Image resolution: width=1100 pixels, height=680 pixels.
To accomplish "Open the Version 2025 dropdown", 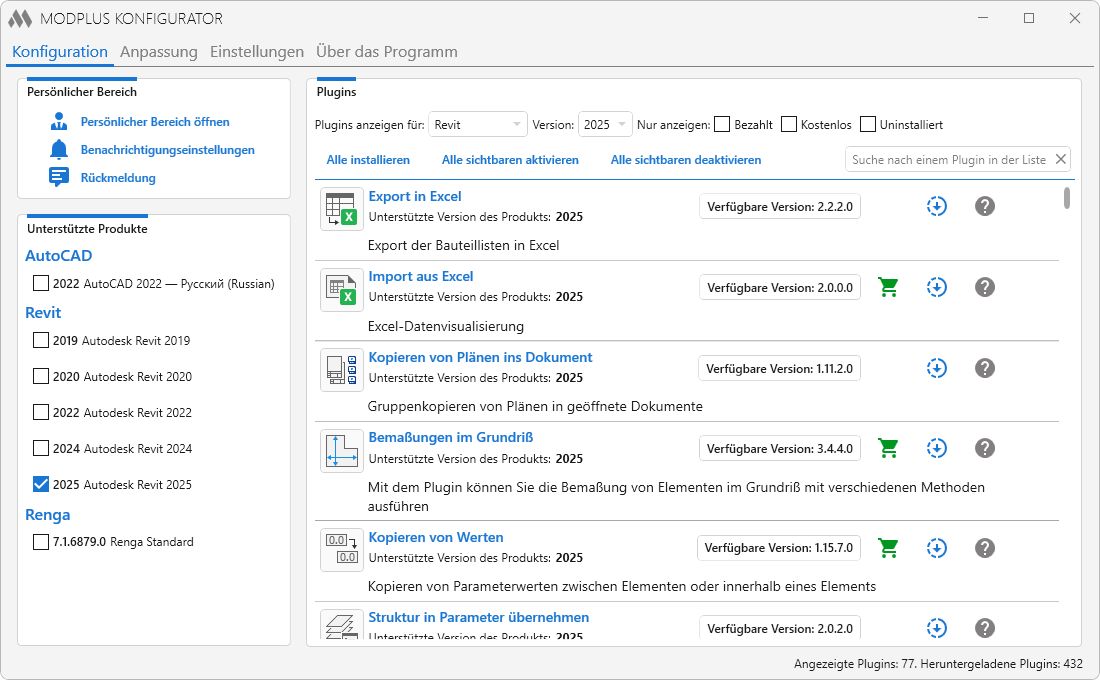I will [x=605, y=124].
